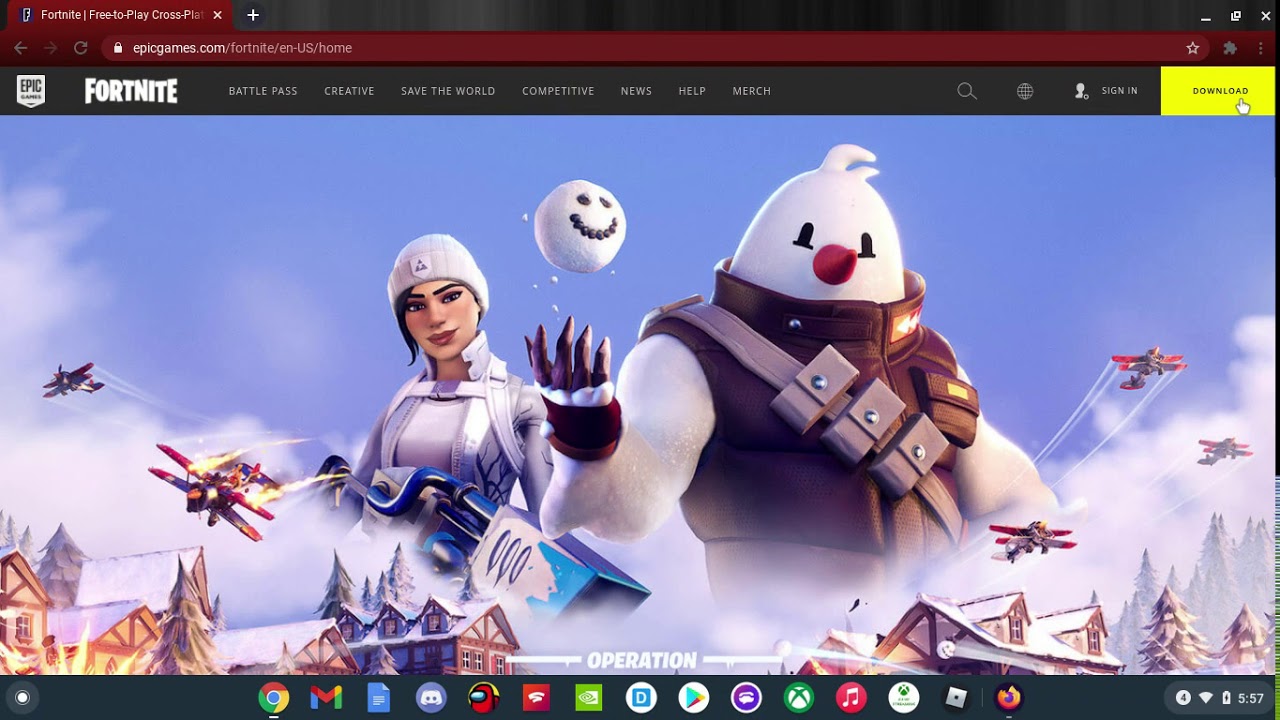1280x720 pixels.
Task: Open NVIDIA GeForce Now shelf app
Action: 589,698
